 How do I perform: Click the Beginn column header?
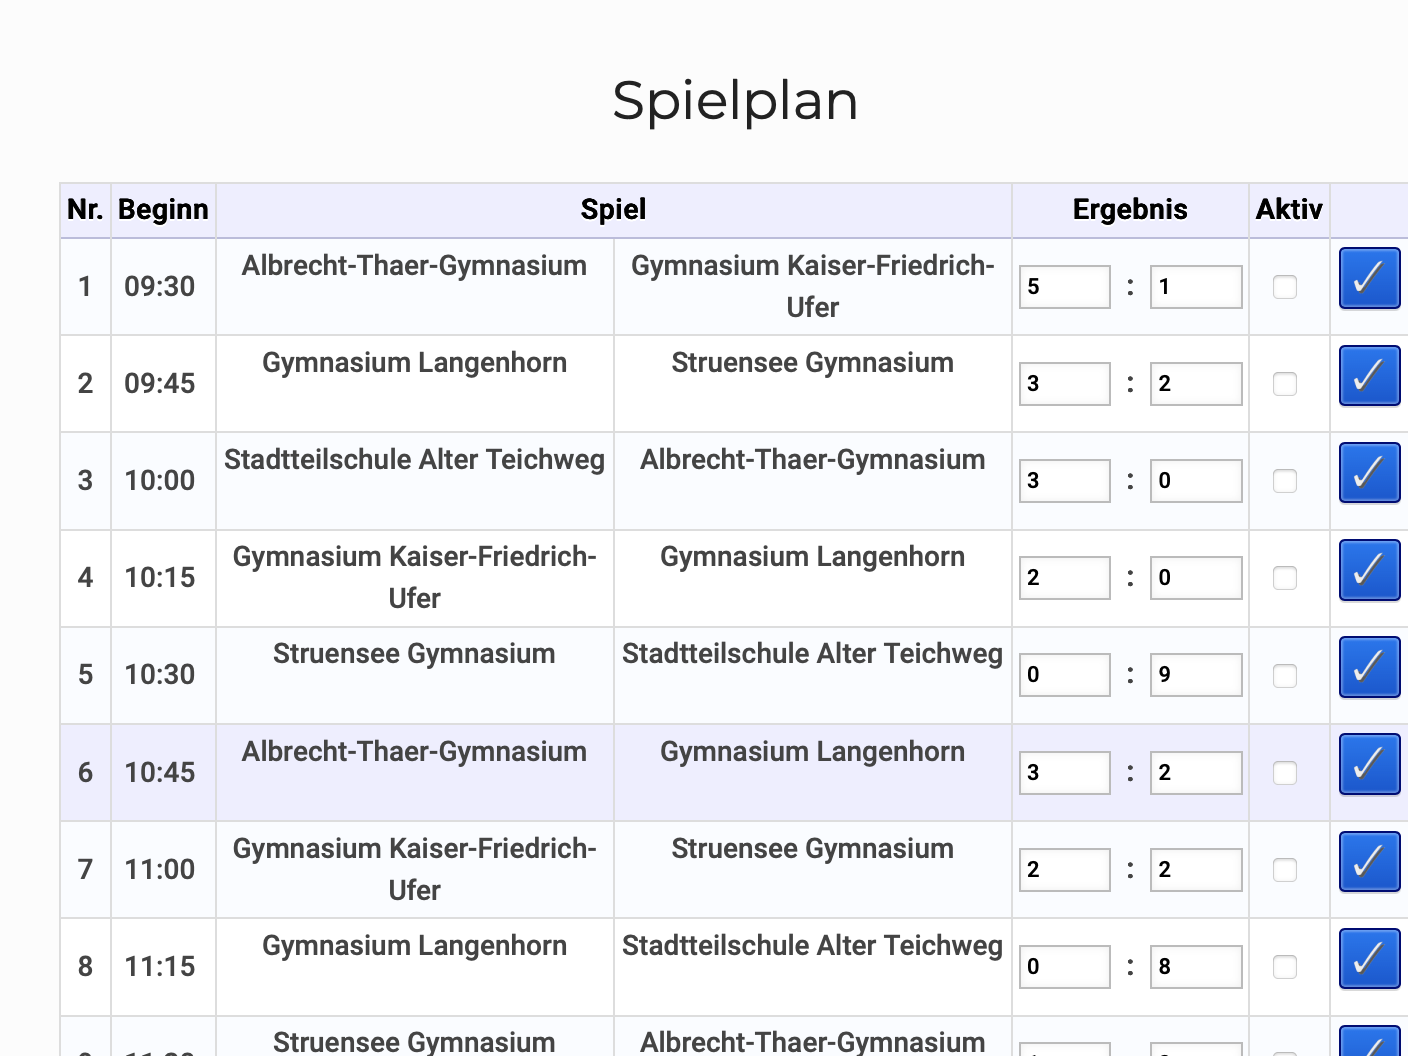click(163, 210)
